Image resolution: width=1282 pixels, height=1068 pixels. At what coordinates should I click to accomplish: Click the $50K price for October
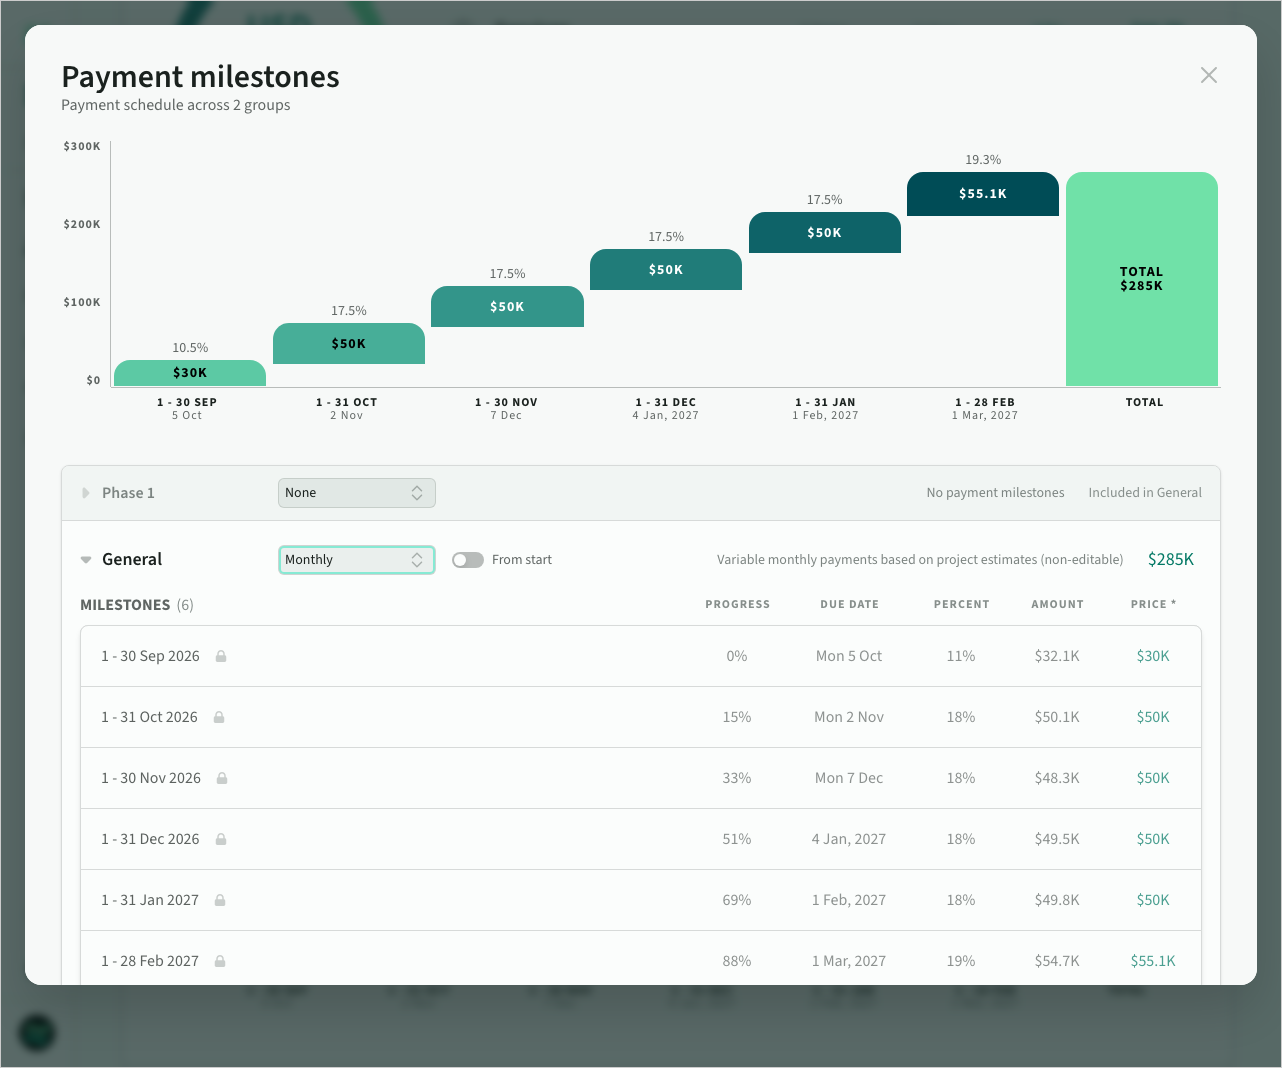coord(1153,717)
